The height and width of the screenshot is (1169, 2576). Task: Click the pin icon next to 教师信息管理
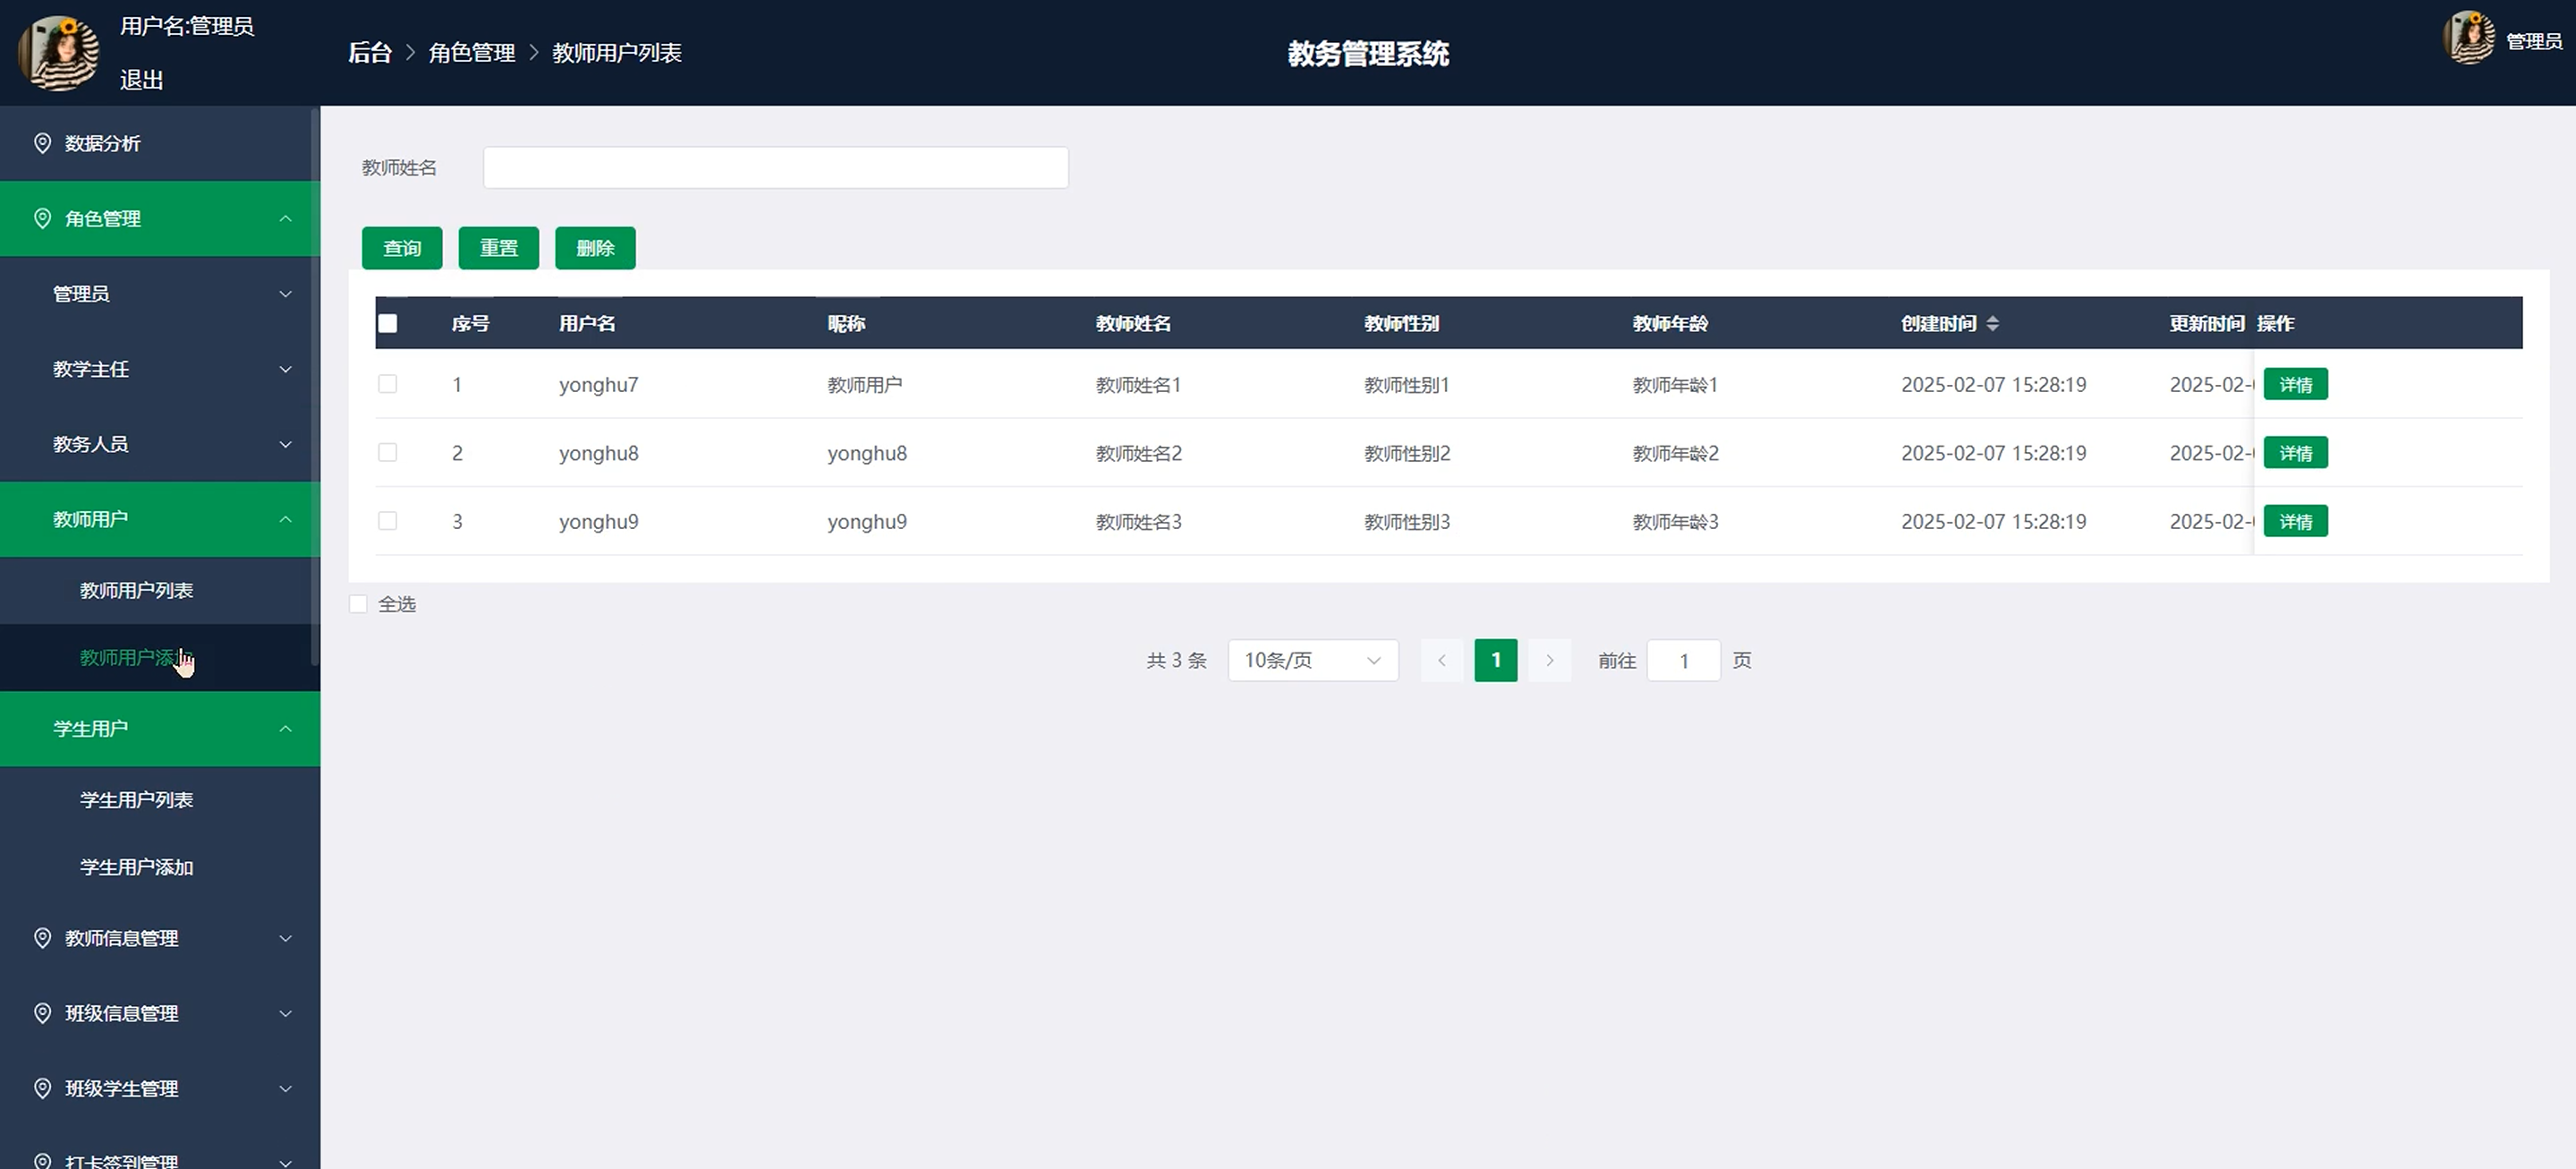click(42, 938)
